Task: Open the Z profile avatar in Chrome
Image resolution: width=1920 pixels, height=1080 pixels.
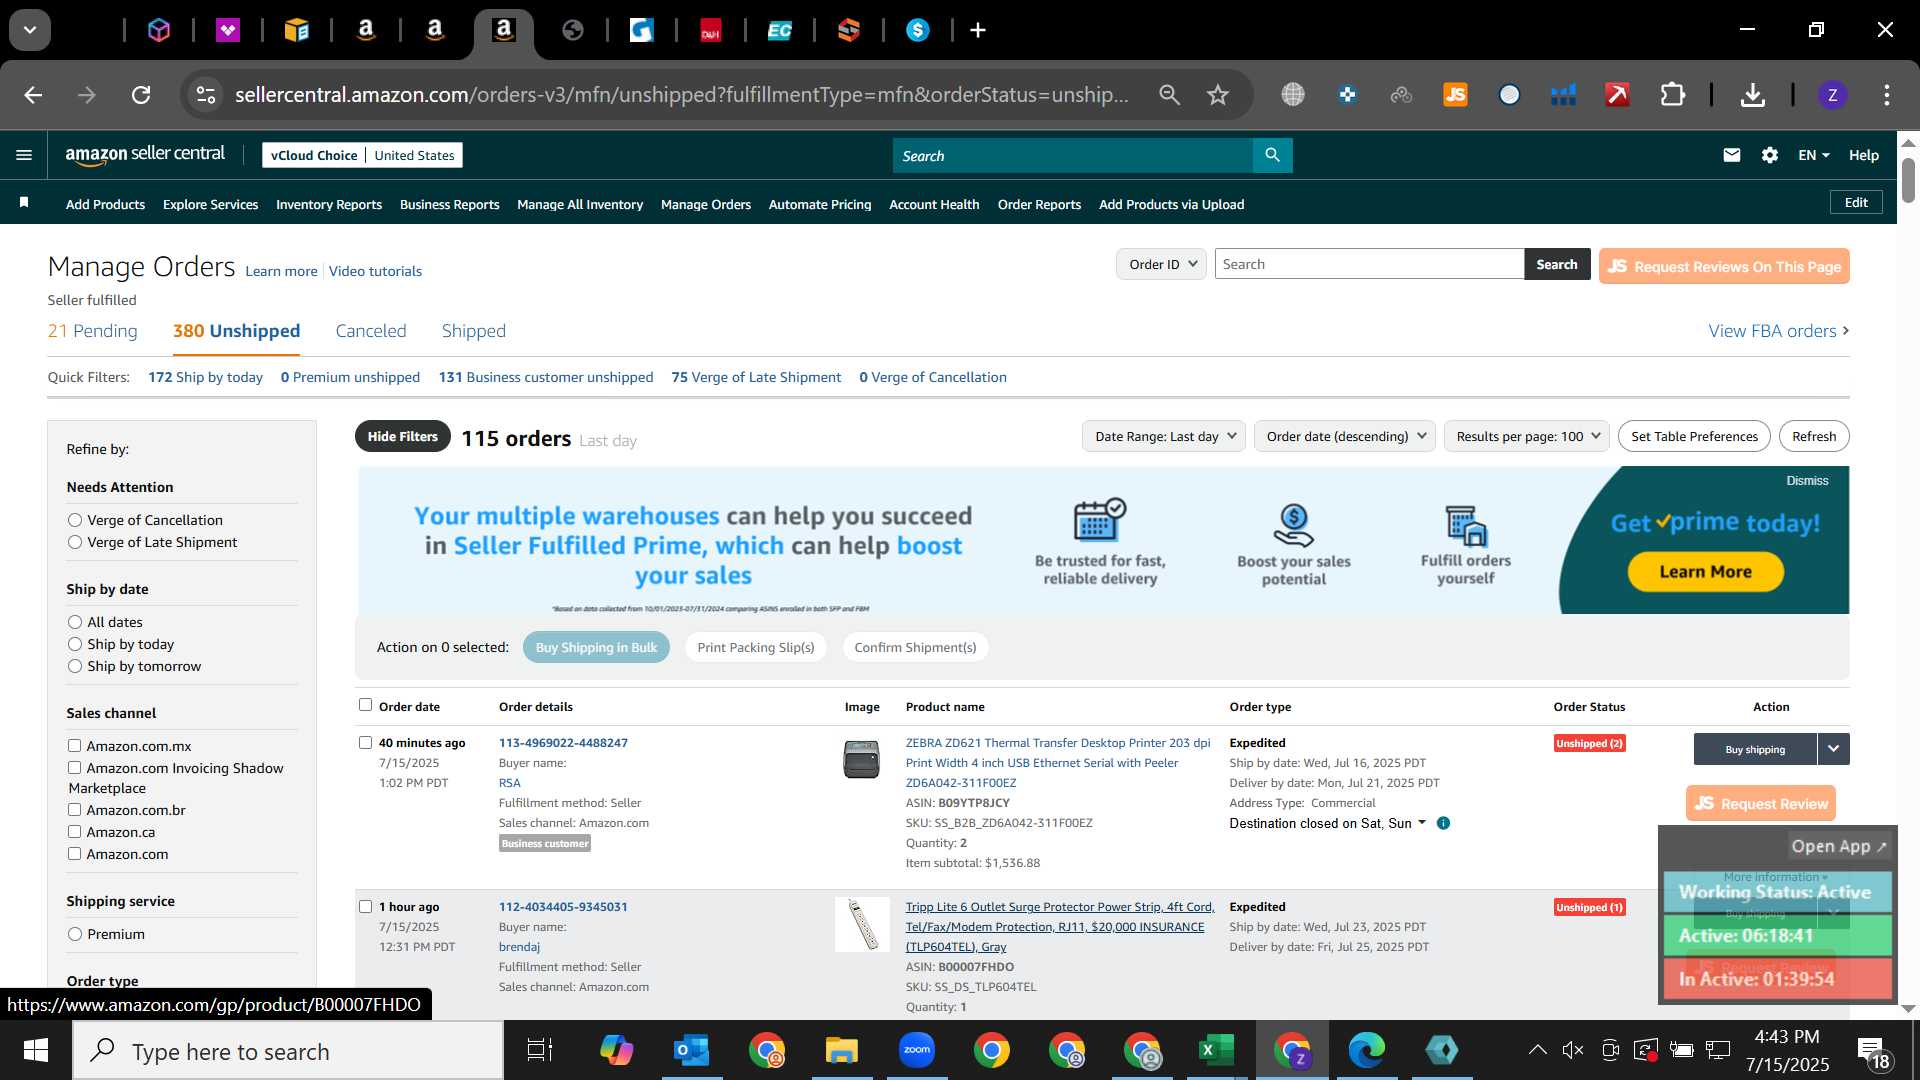Action: [x=1832, y=95]
